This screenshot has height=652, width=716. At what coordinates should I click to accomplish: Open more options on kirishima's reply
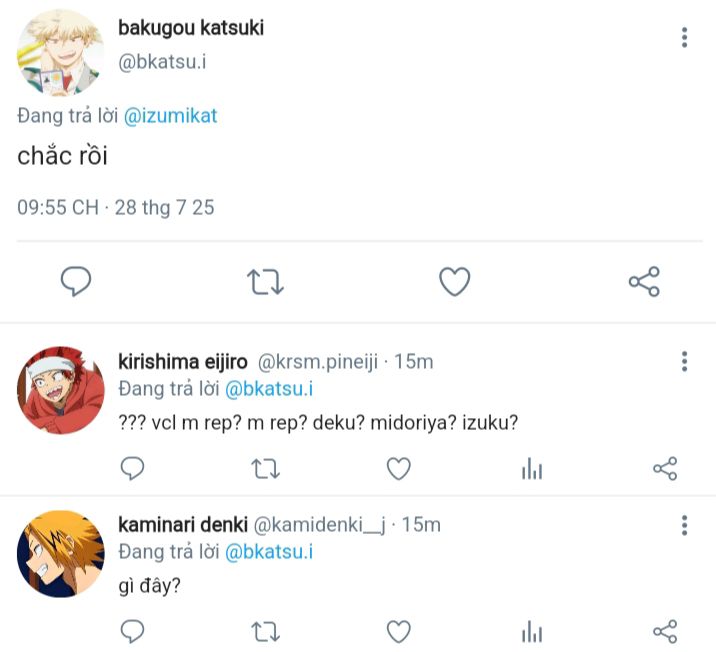point(684,361)
